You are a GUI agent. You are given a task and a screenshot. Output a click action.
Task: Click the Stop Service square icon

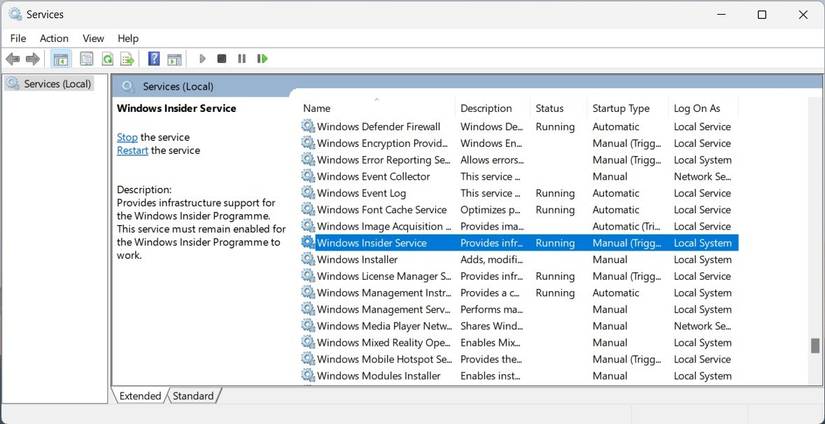[222, 59]
